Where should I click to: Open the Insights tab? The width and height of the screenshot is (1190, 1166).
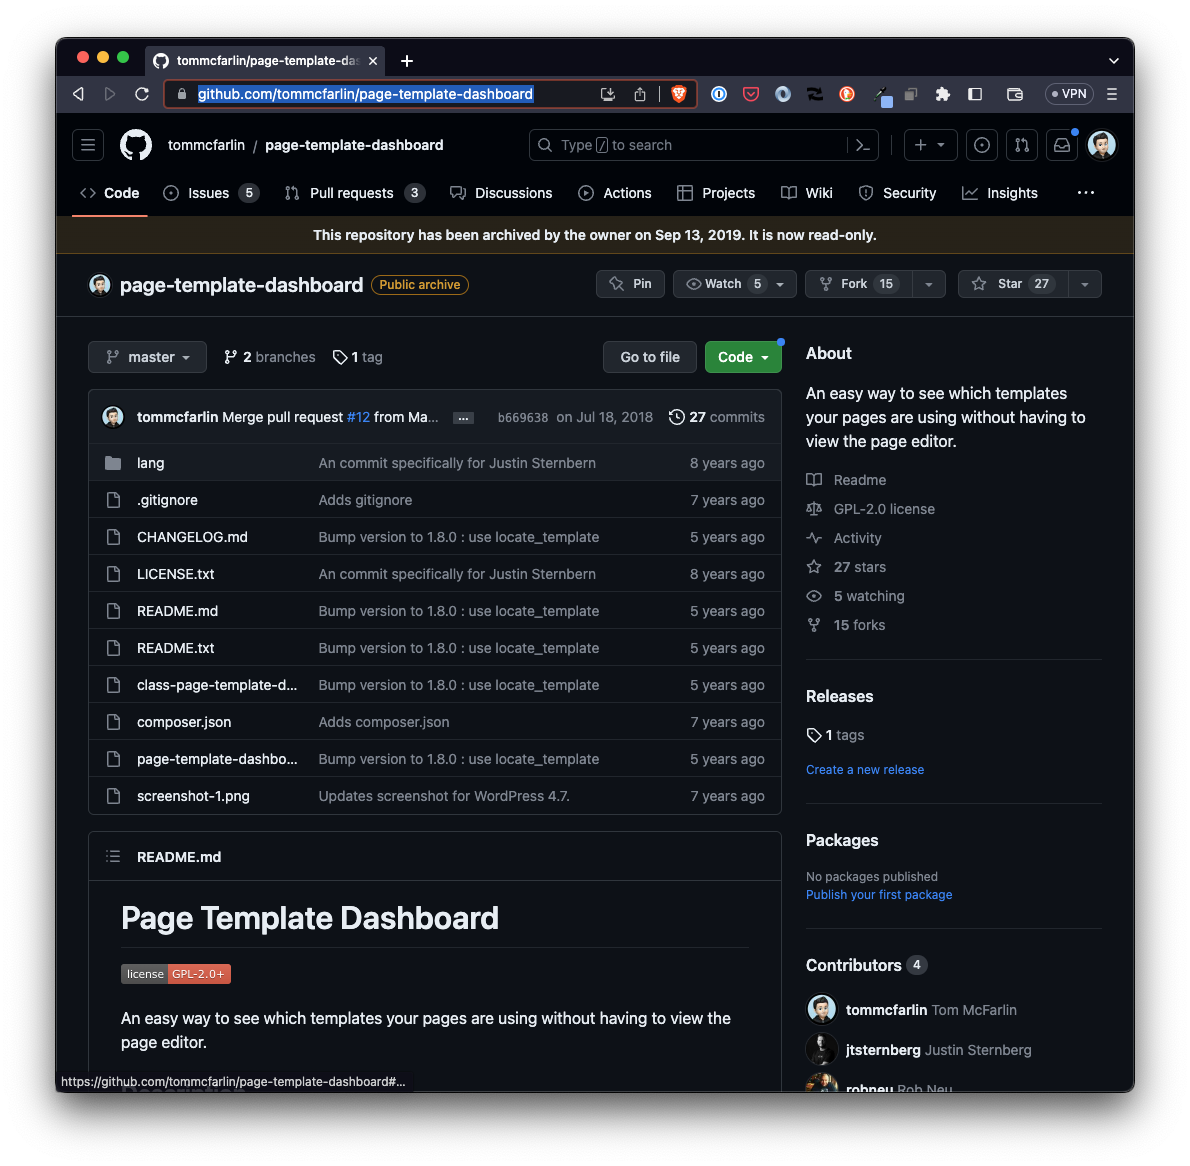point(1000,193)
